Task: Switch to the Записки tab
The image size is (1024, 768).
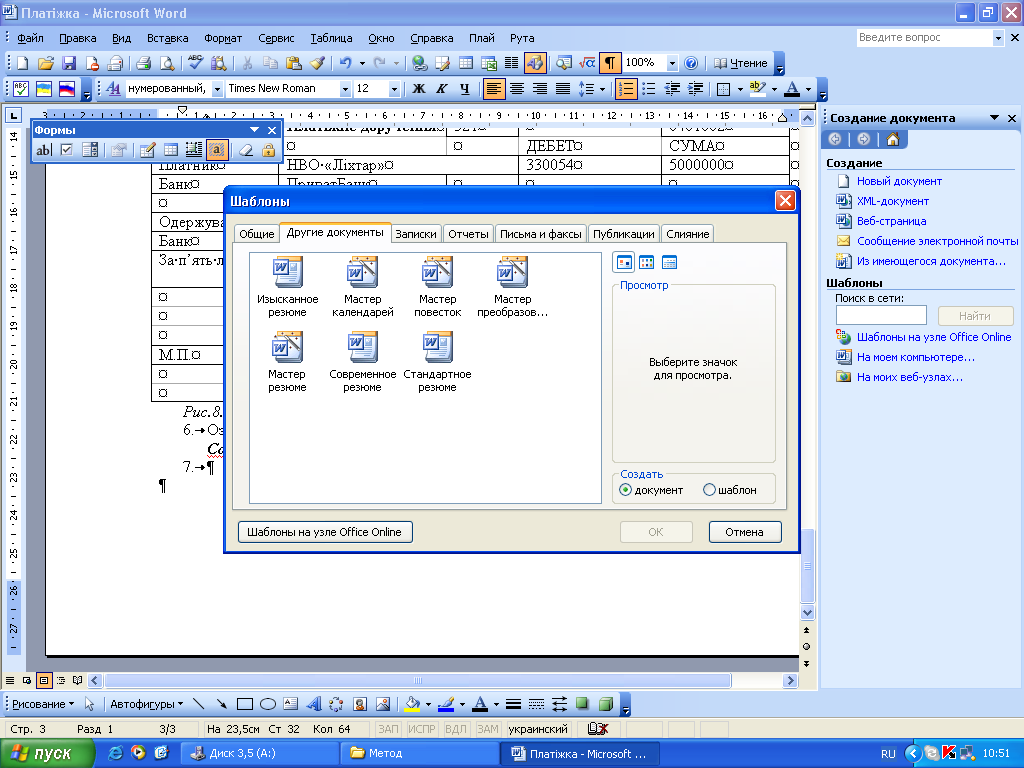Action: [x=416, y=234]
